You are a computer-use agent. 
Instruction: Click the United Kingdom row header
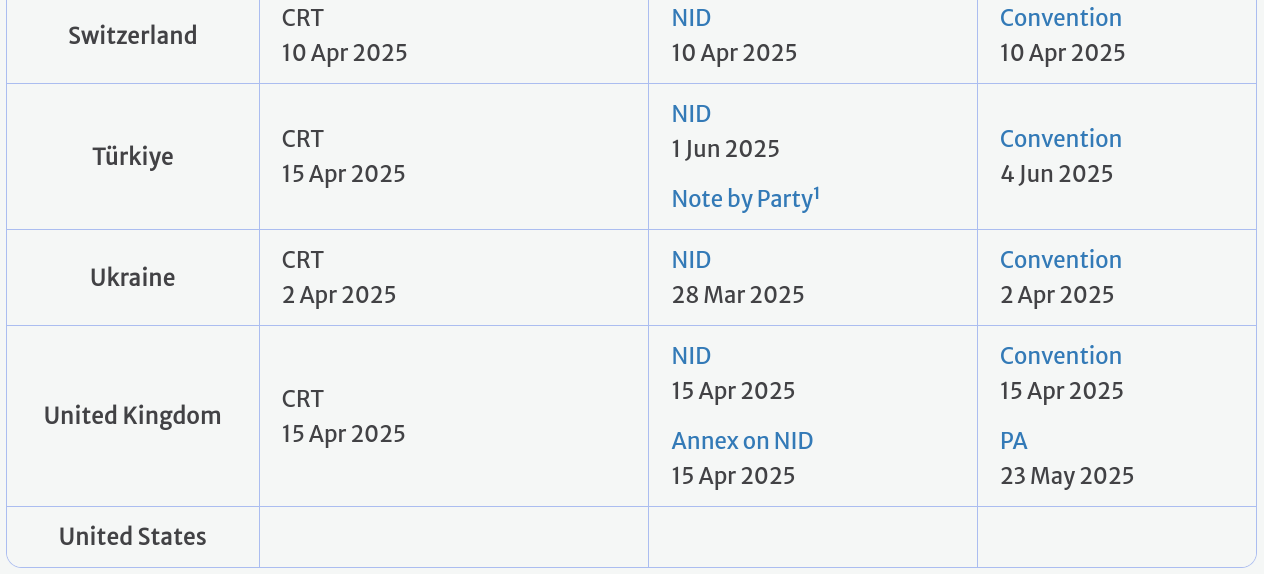pos(133,415)
